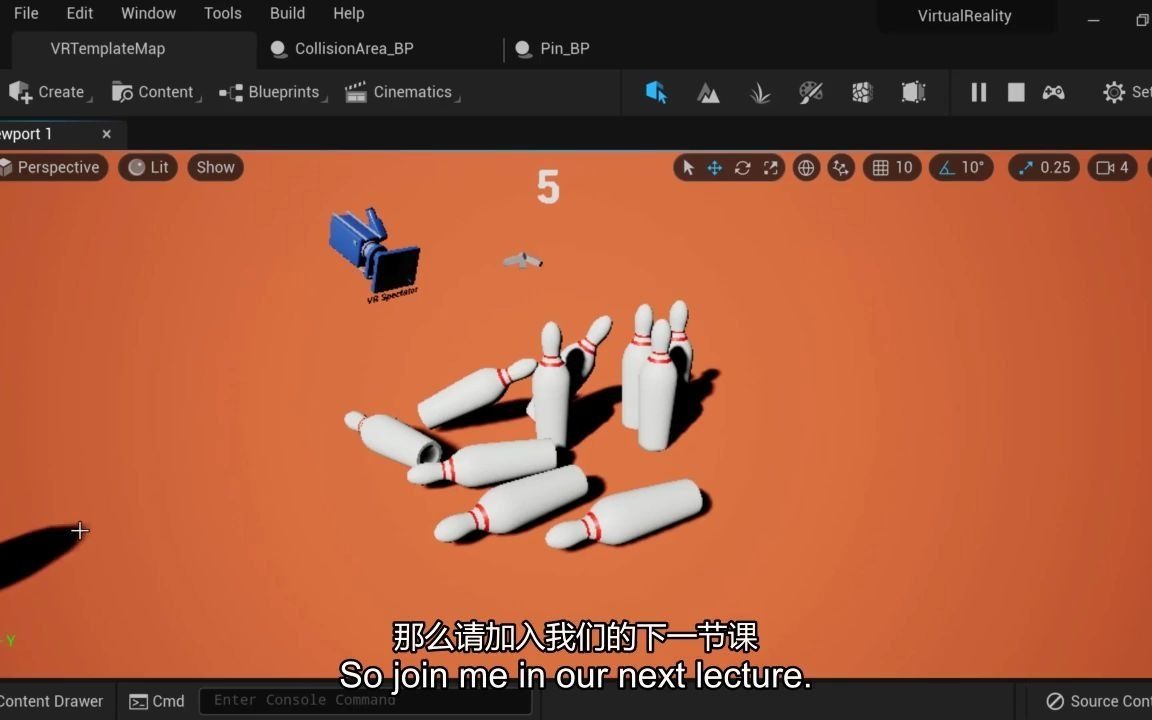The image size is (1152, 720).
Task: Open Foliage editing mode icon
Action: click(x=759, y=92)
